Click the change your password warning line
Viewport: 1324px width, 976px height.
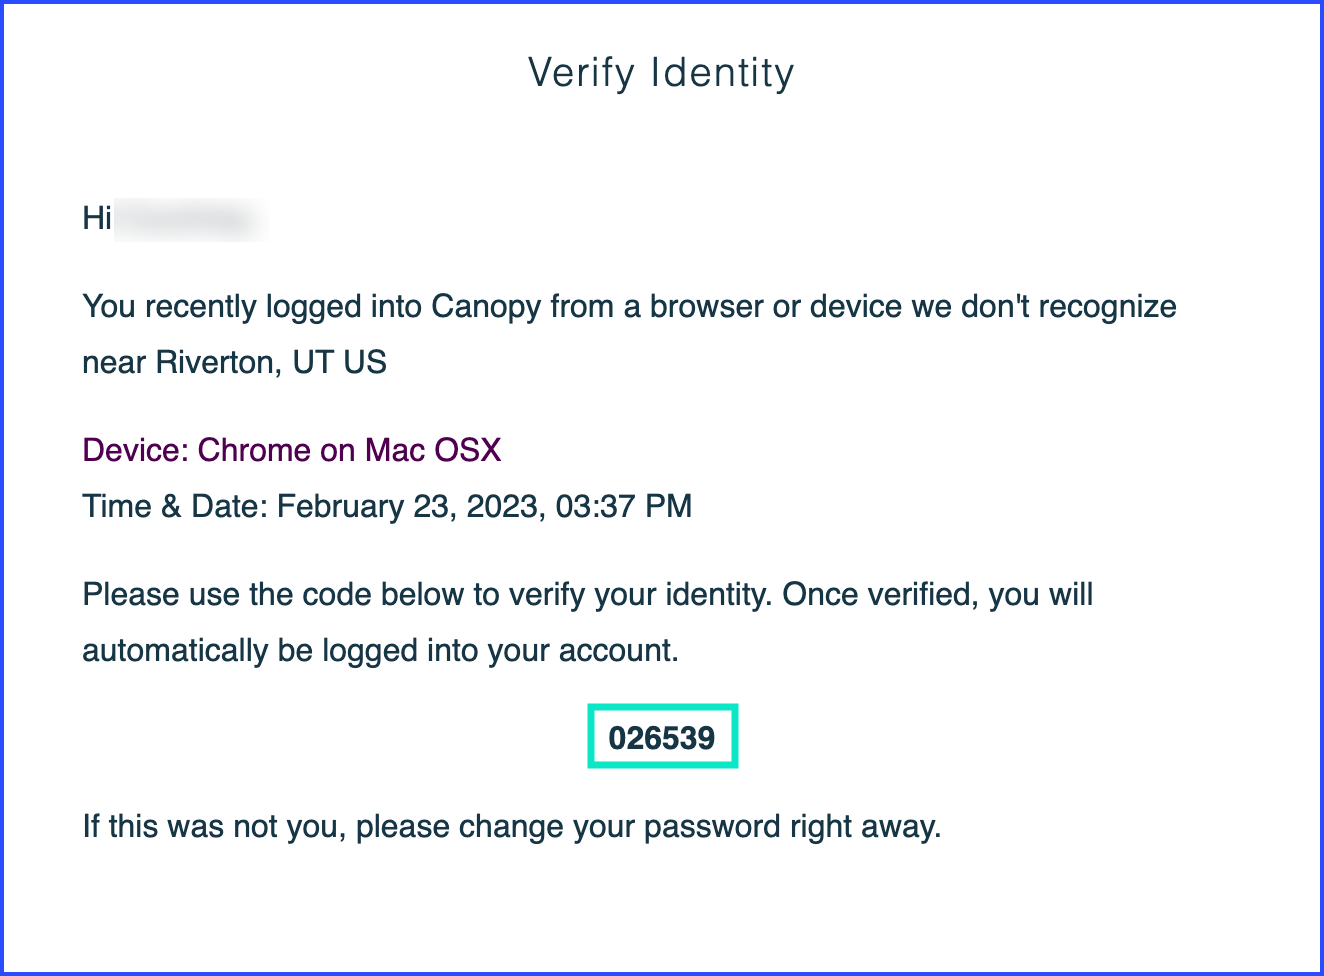(512, 827)
